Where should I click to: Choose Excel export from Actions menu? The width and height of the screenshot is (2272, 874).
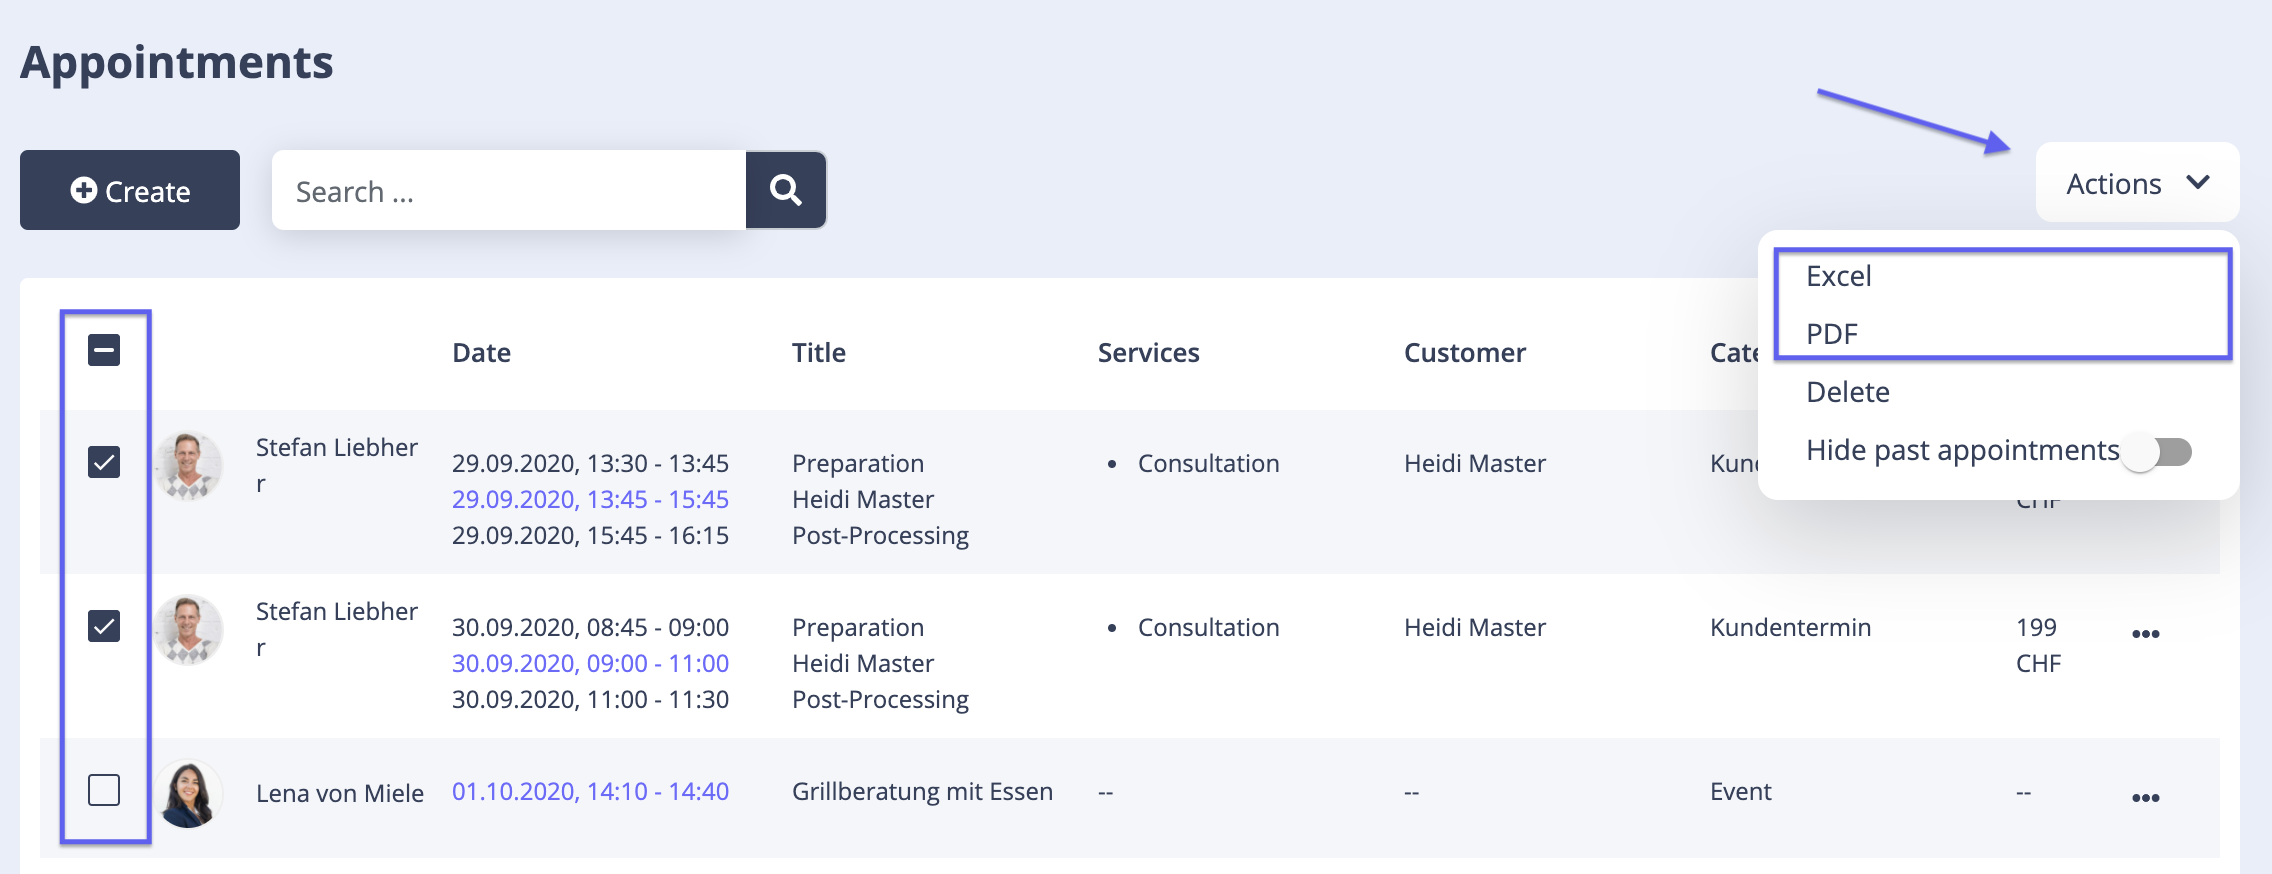coord(1838,276)
